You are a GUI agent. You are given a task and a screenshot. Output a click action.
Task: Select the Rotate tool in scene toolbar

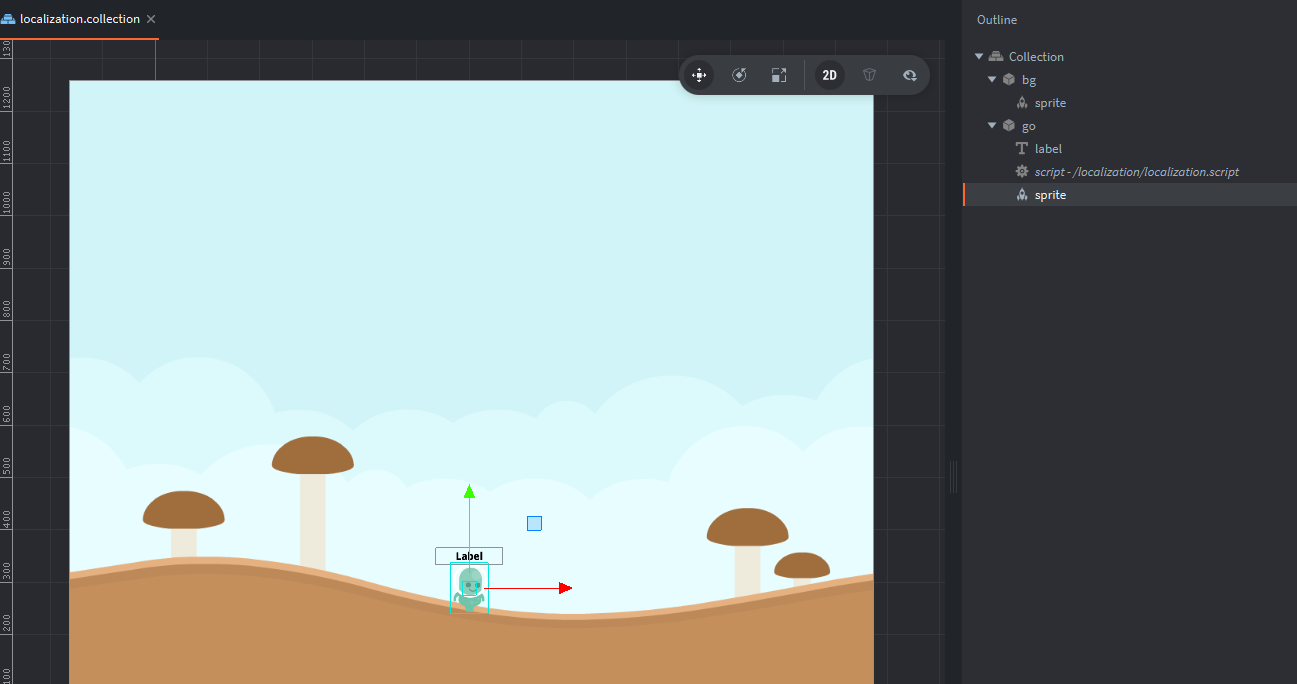[739, 75]
